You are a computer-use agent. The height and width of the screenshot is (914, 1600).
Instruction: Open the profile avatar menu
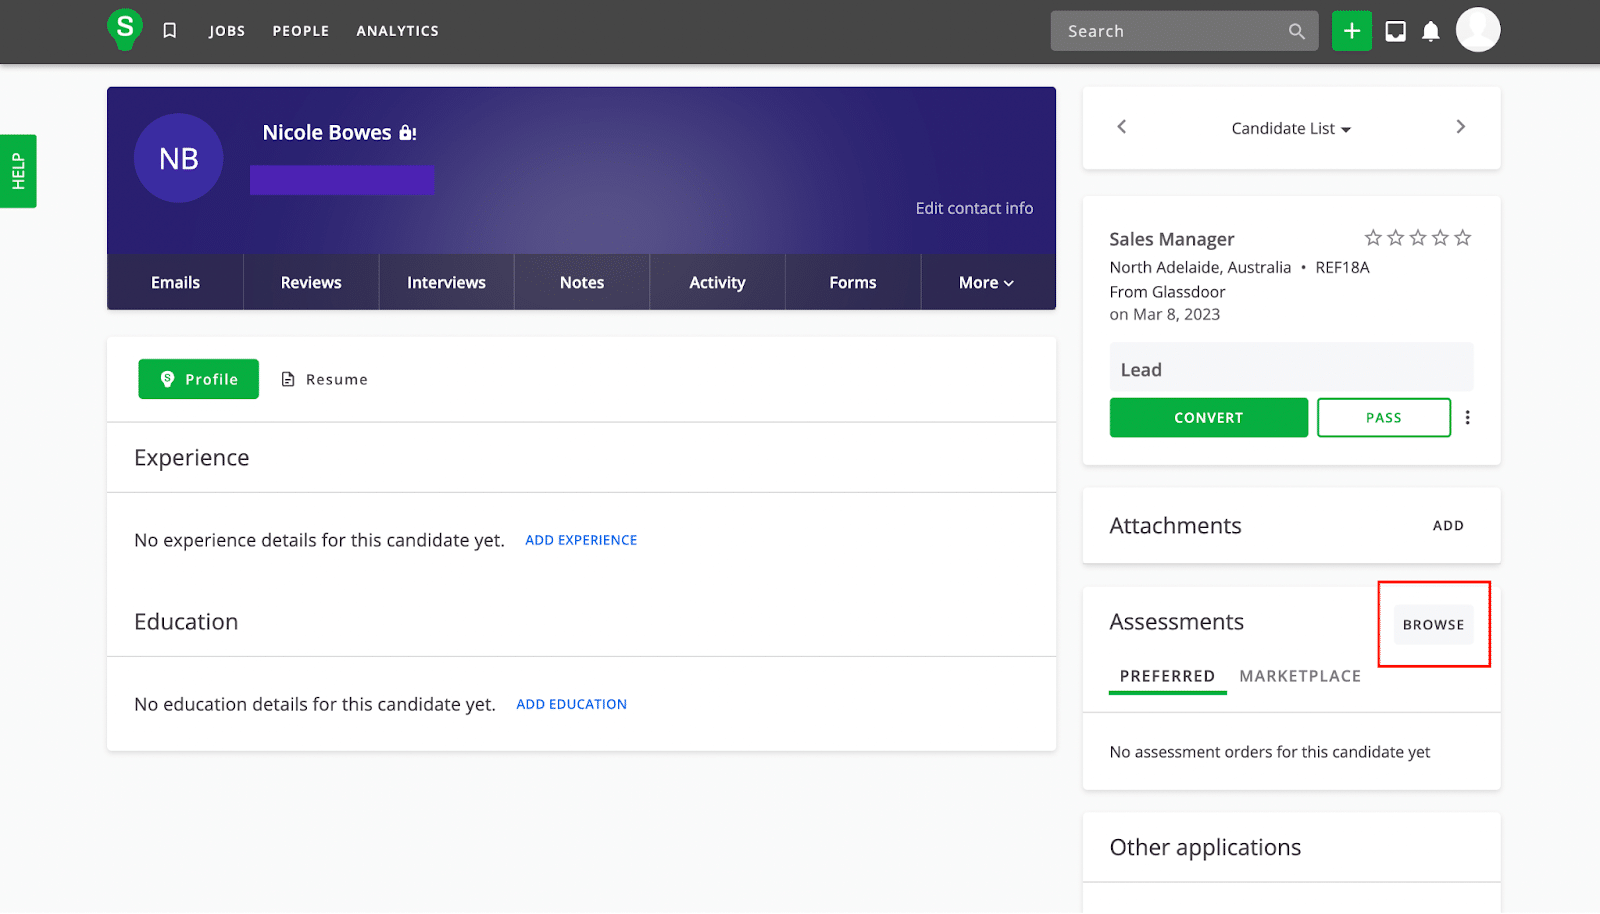tap(1478, 30)
